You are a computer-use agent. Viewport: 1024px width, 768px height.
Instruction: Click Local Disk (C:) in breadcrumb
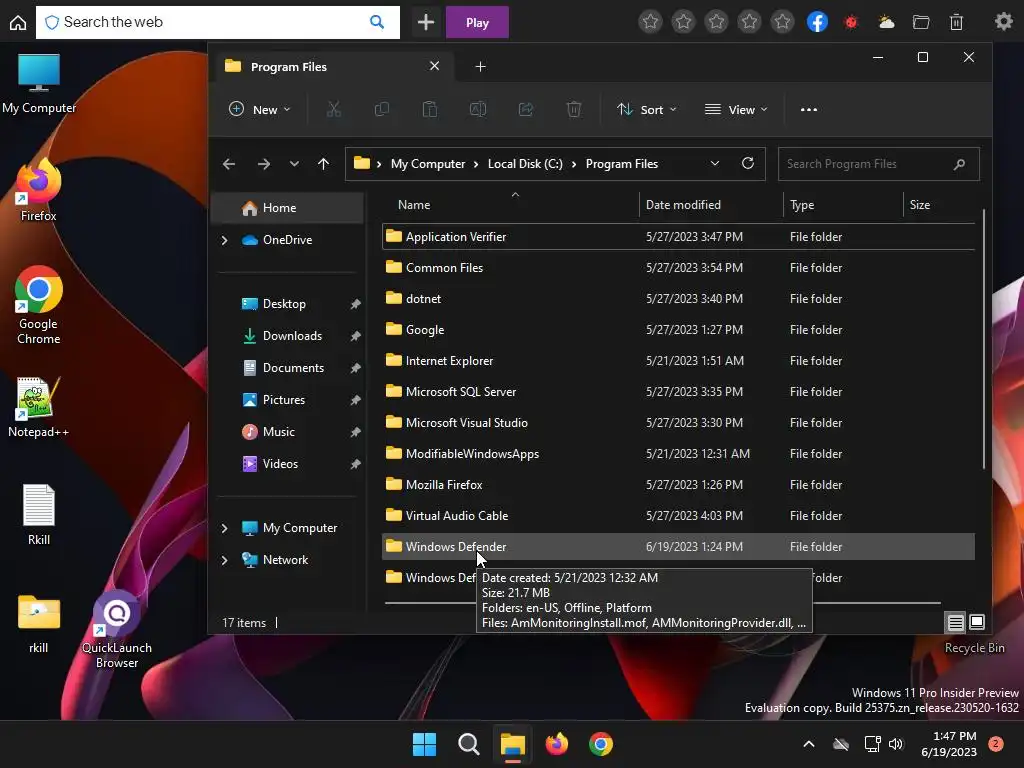pyautogui.click(x=525, y=164)
